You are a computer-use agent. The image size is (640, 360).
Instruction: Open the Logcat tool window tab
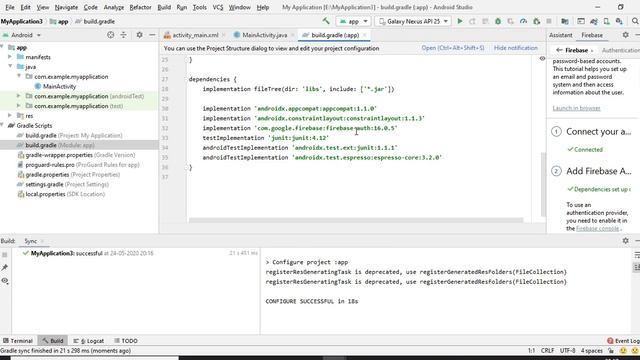(x=89, y=340)
